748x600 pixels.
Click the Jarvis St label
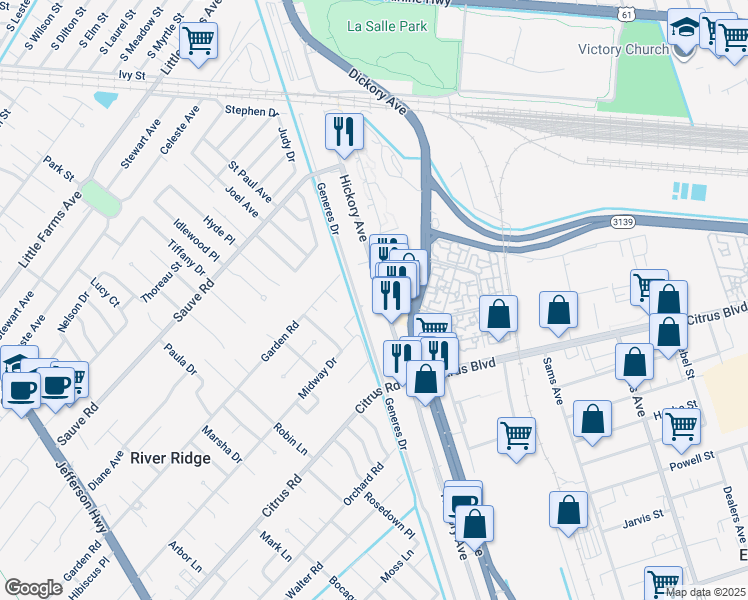643,519
